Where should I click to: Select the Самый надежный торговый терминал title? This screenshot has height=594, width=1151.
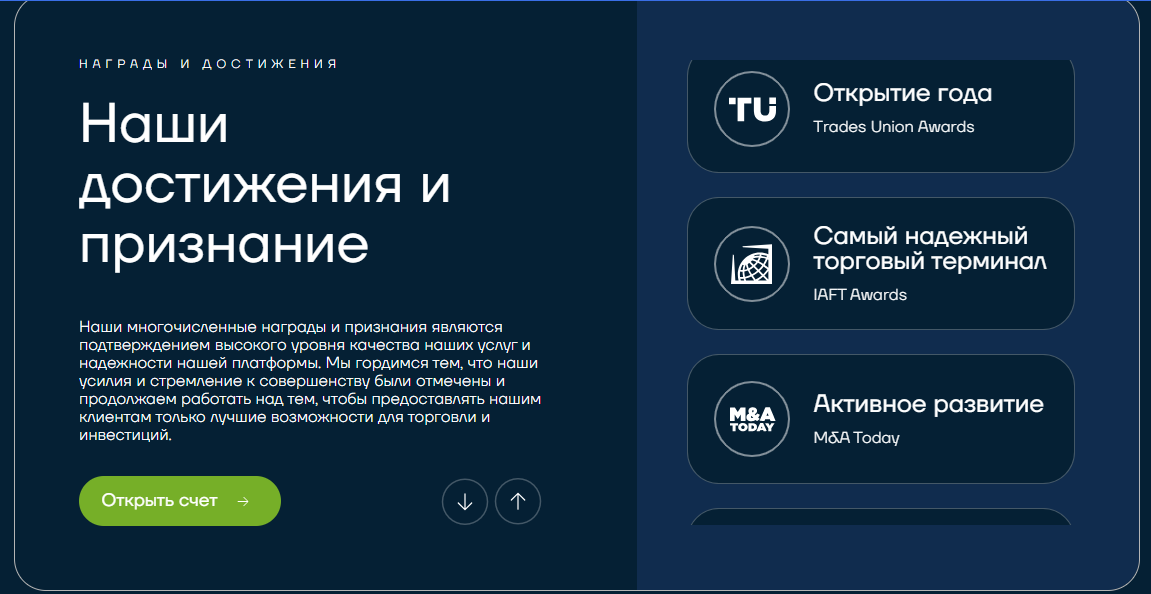[x=929, y=249]
